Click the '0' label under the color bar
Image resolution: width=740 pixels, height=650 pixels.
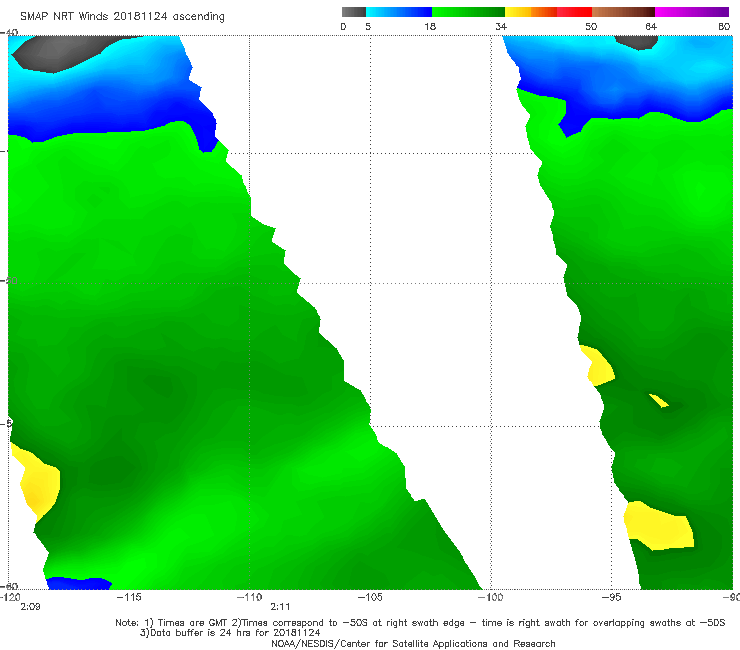click(343, 26)
